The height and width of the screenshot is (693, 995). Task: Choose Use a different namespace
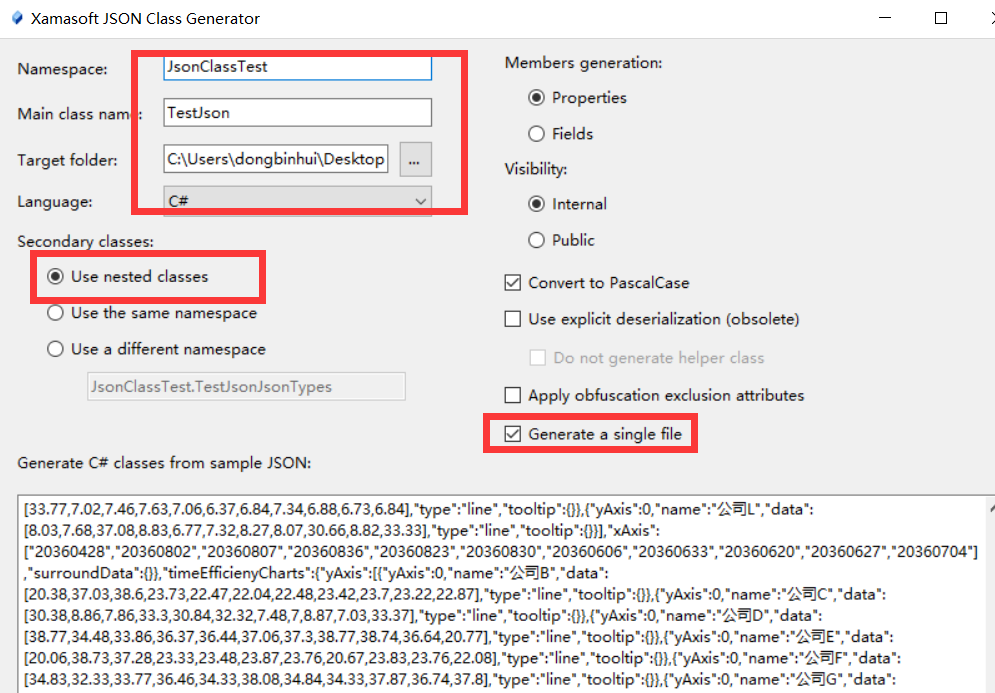click(x=55, y=349)
